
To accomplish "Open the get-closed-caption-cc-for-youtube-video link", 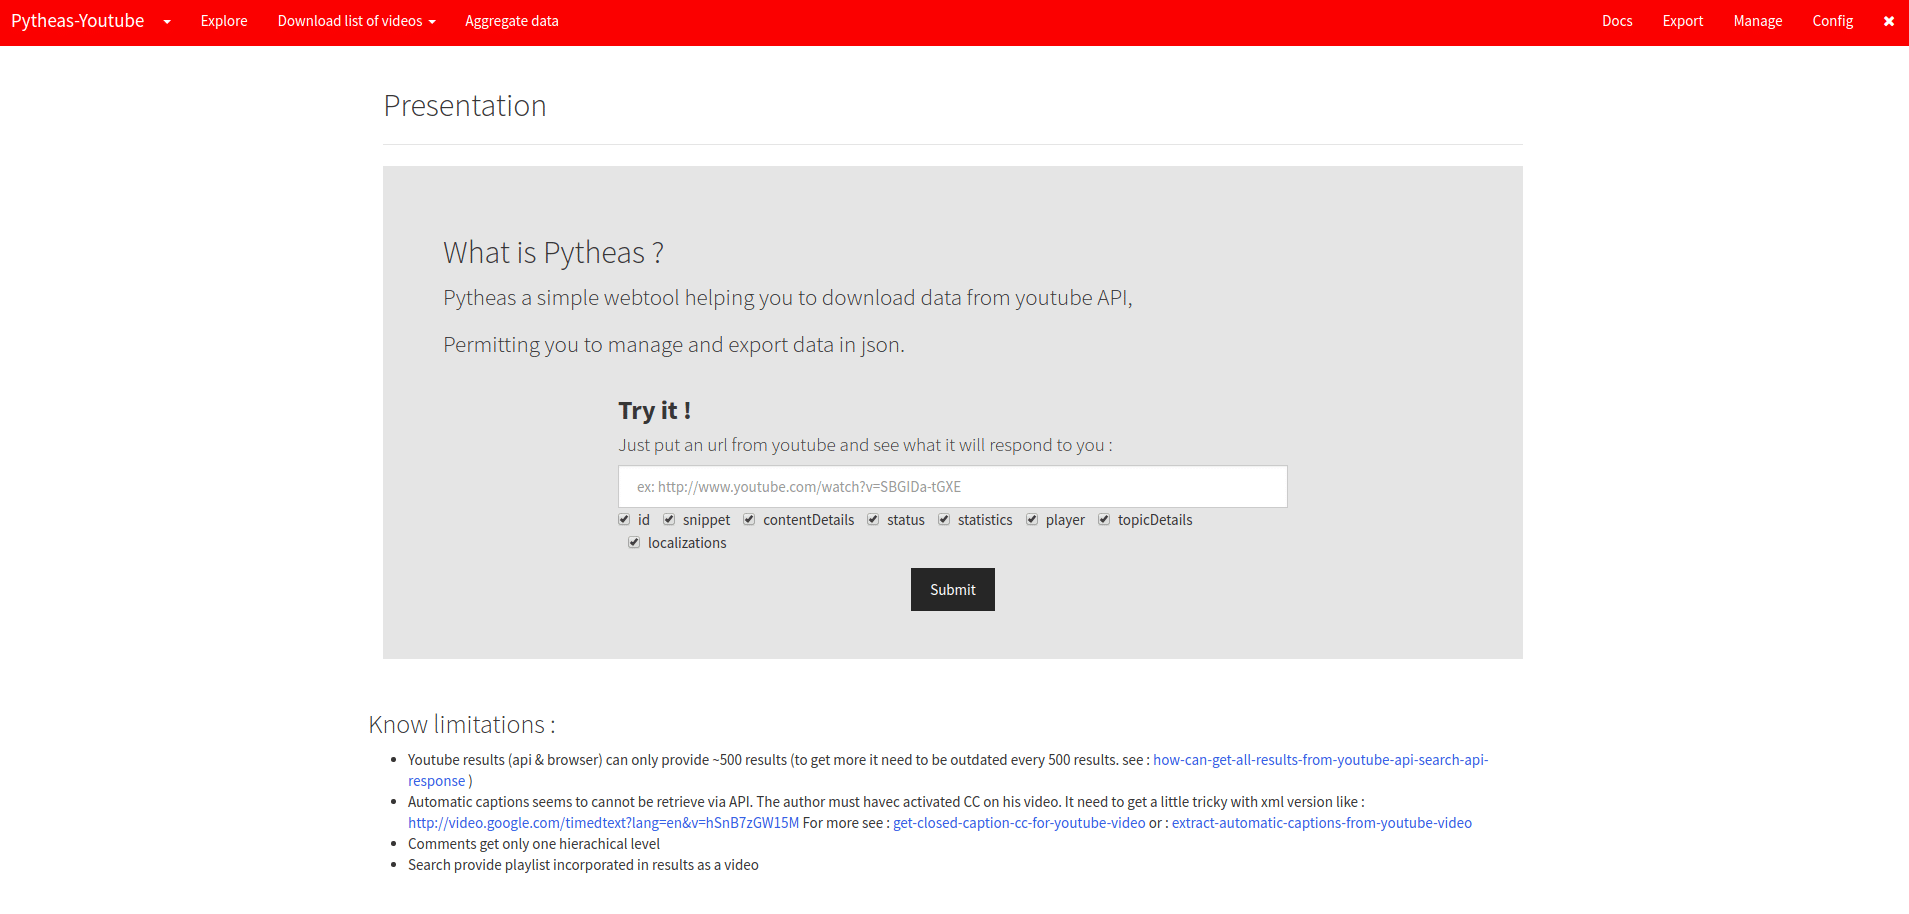I will pyautogui.click(x=1019, y=823).
